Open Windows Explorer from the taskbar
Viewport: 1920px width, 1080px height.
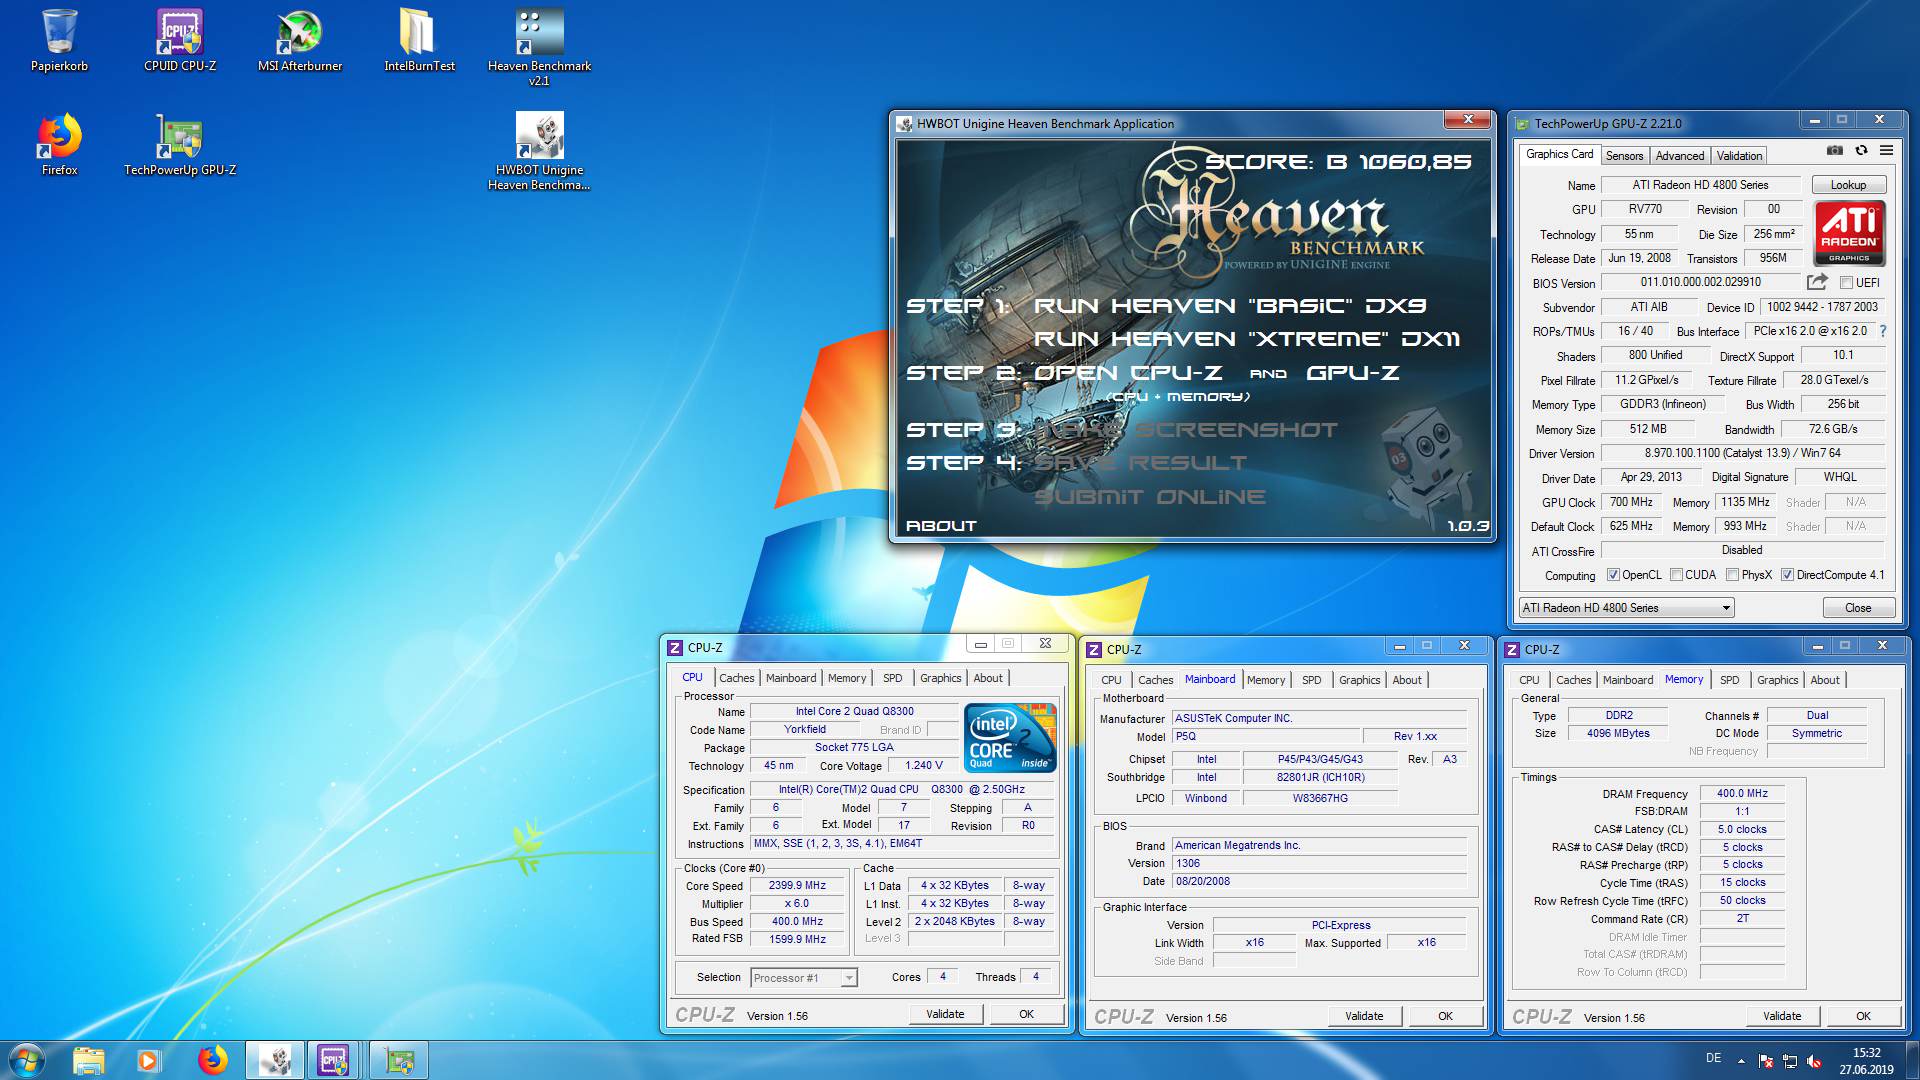(88, 1060)
